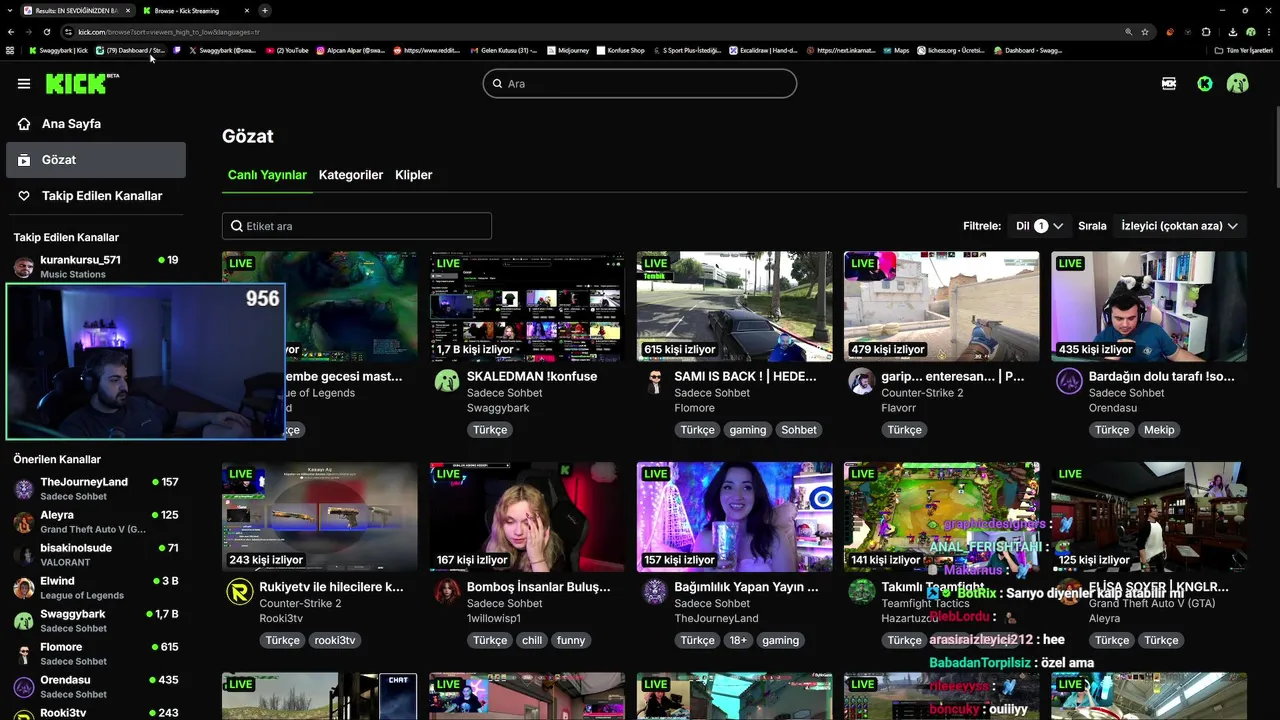The width and height of the screenshot is (1280, 720).
Task: Open the browser extensions puzzle icon
Action: (1206, 32)
